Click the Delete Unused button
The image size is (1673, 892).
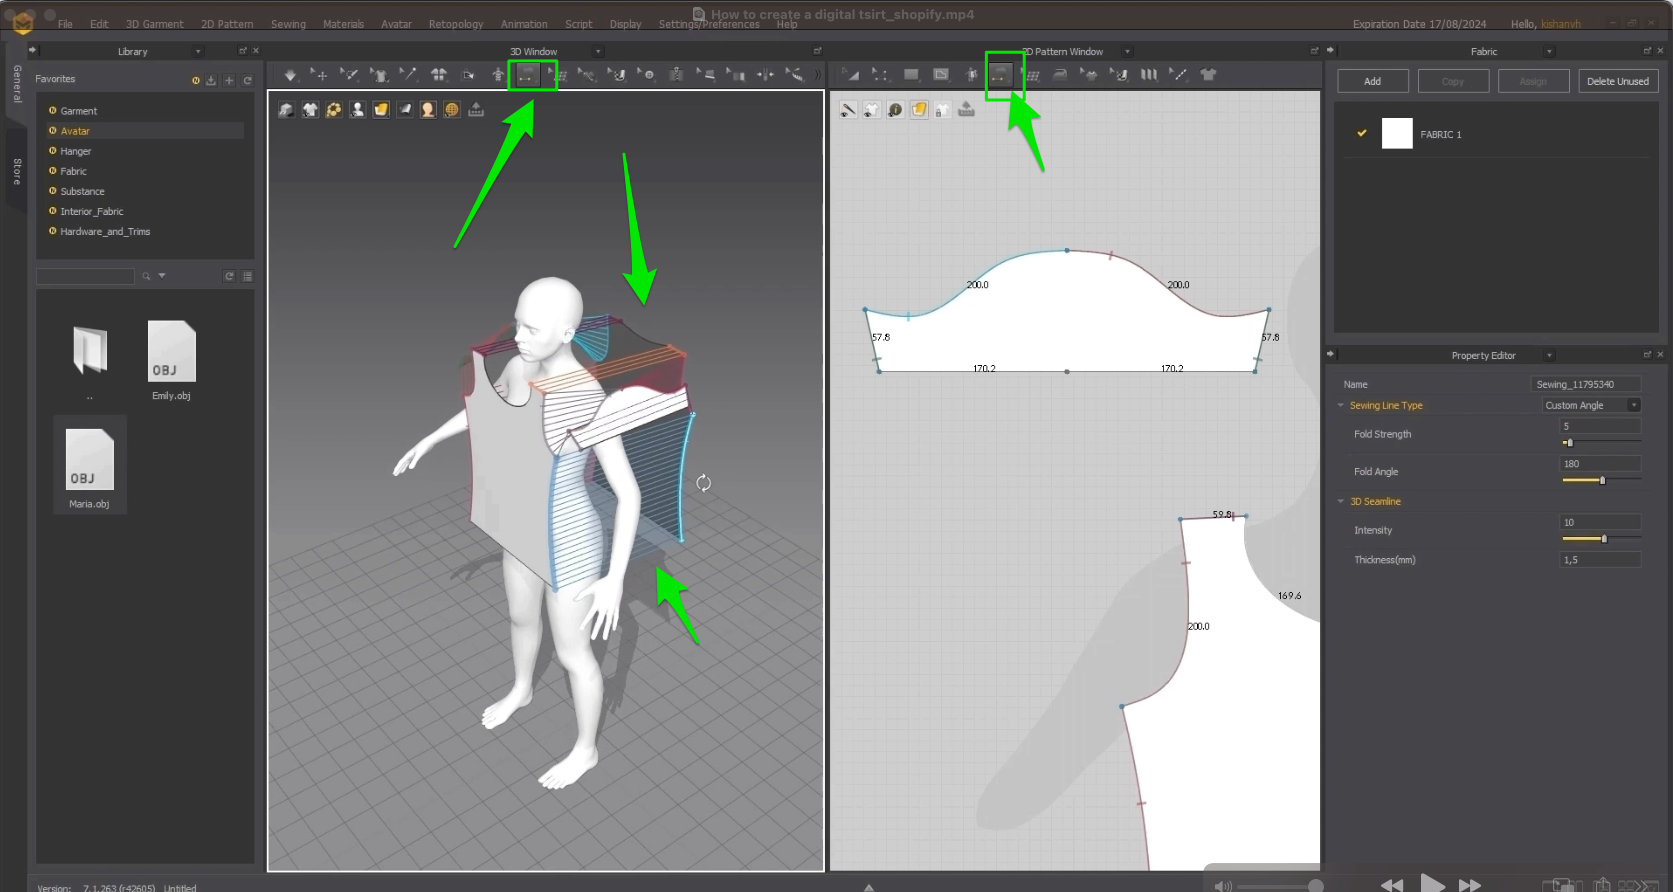pos(1618,81)
